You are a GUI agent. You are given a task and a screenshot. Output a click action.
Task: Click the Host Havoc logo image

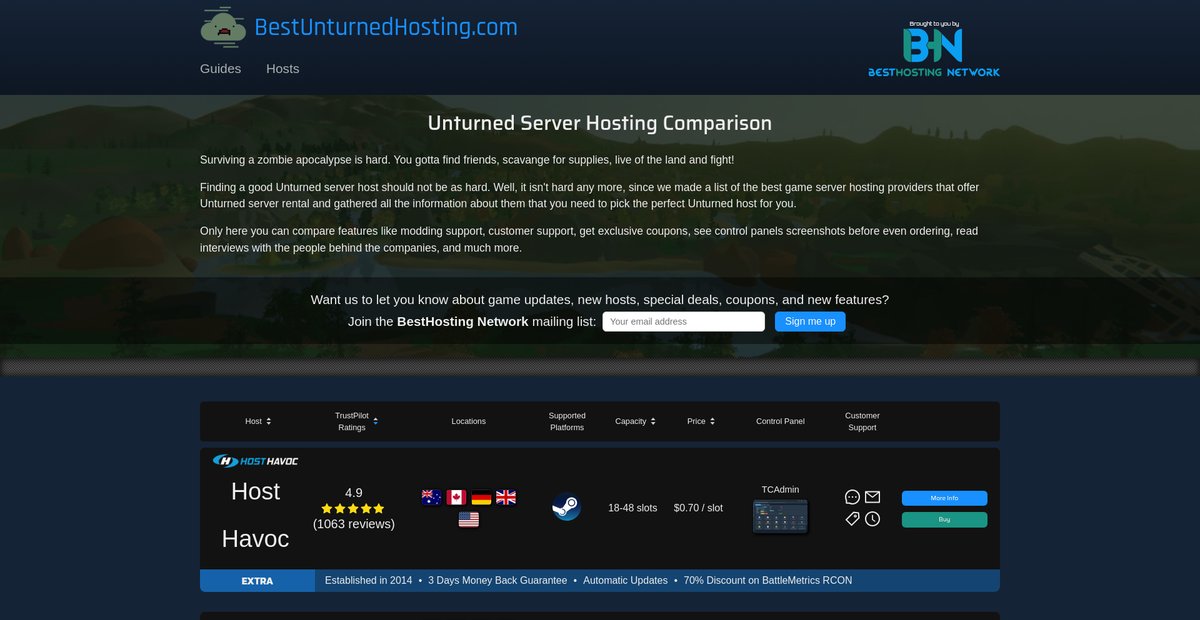point(255,461)
